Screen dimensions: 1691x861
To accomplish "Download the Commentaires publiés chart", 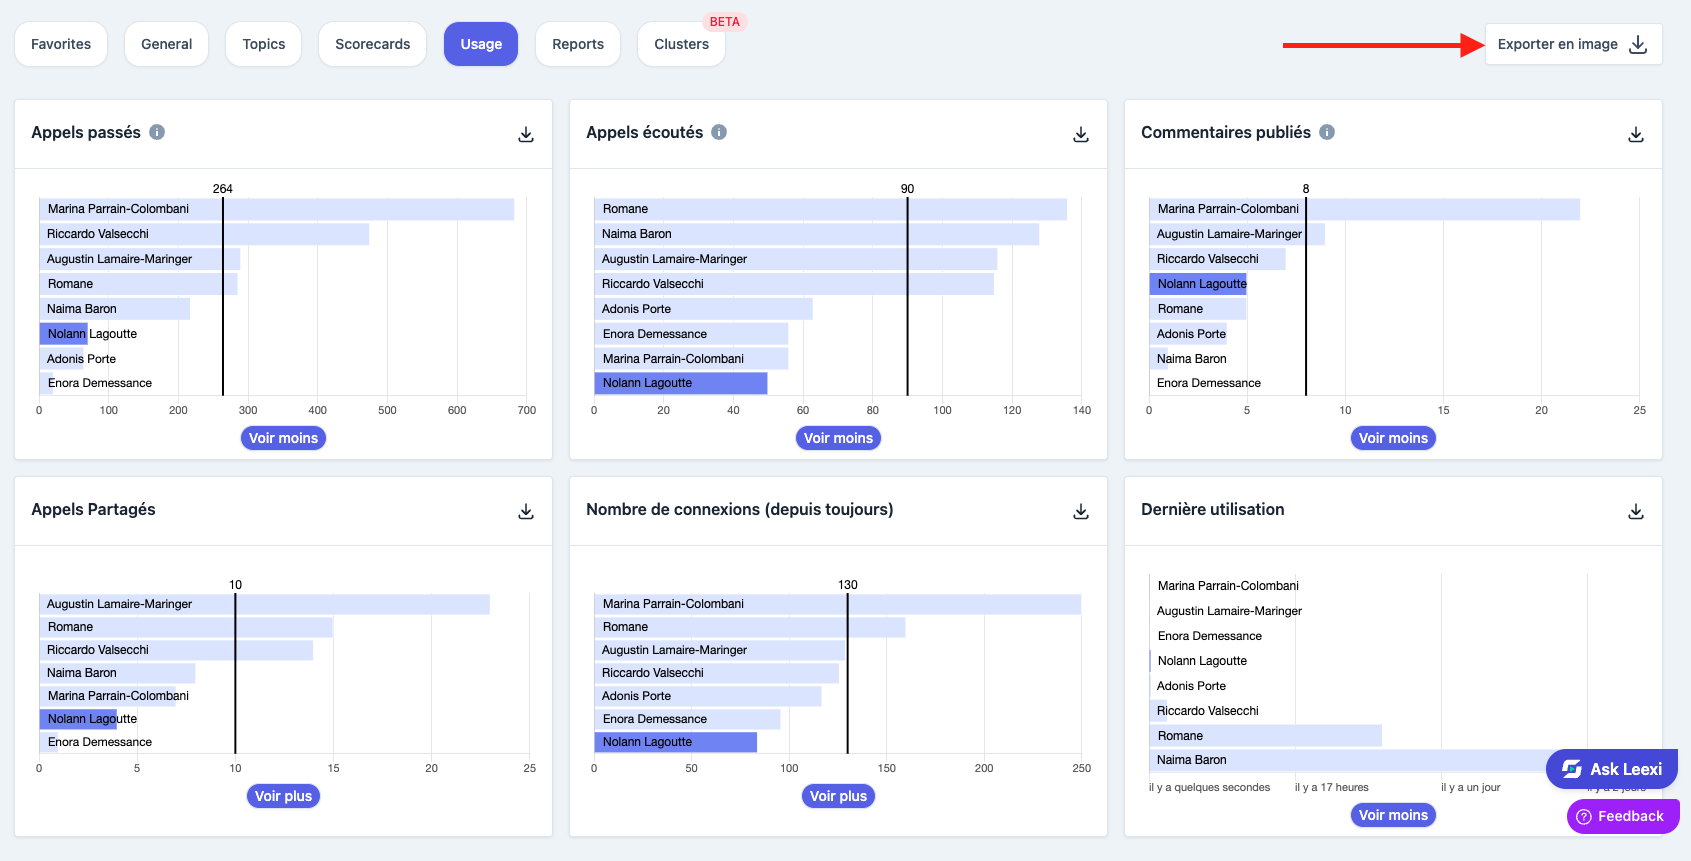I will pos(1636,134).
